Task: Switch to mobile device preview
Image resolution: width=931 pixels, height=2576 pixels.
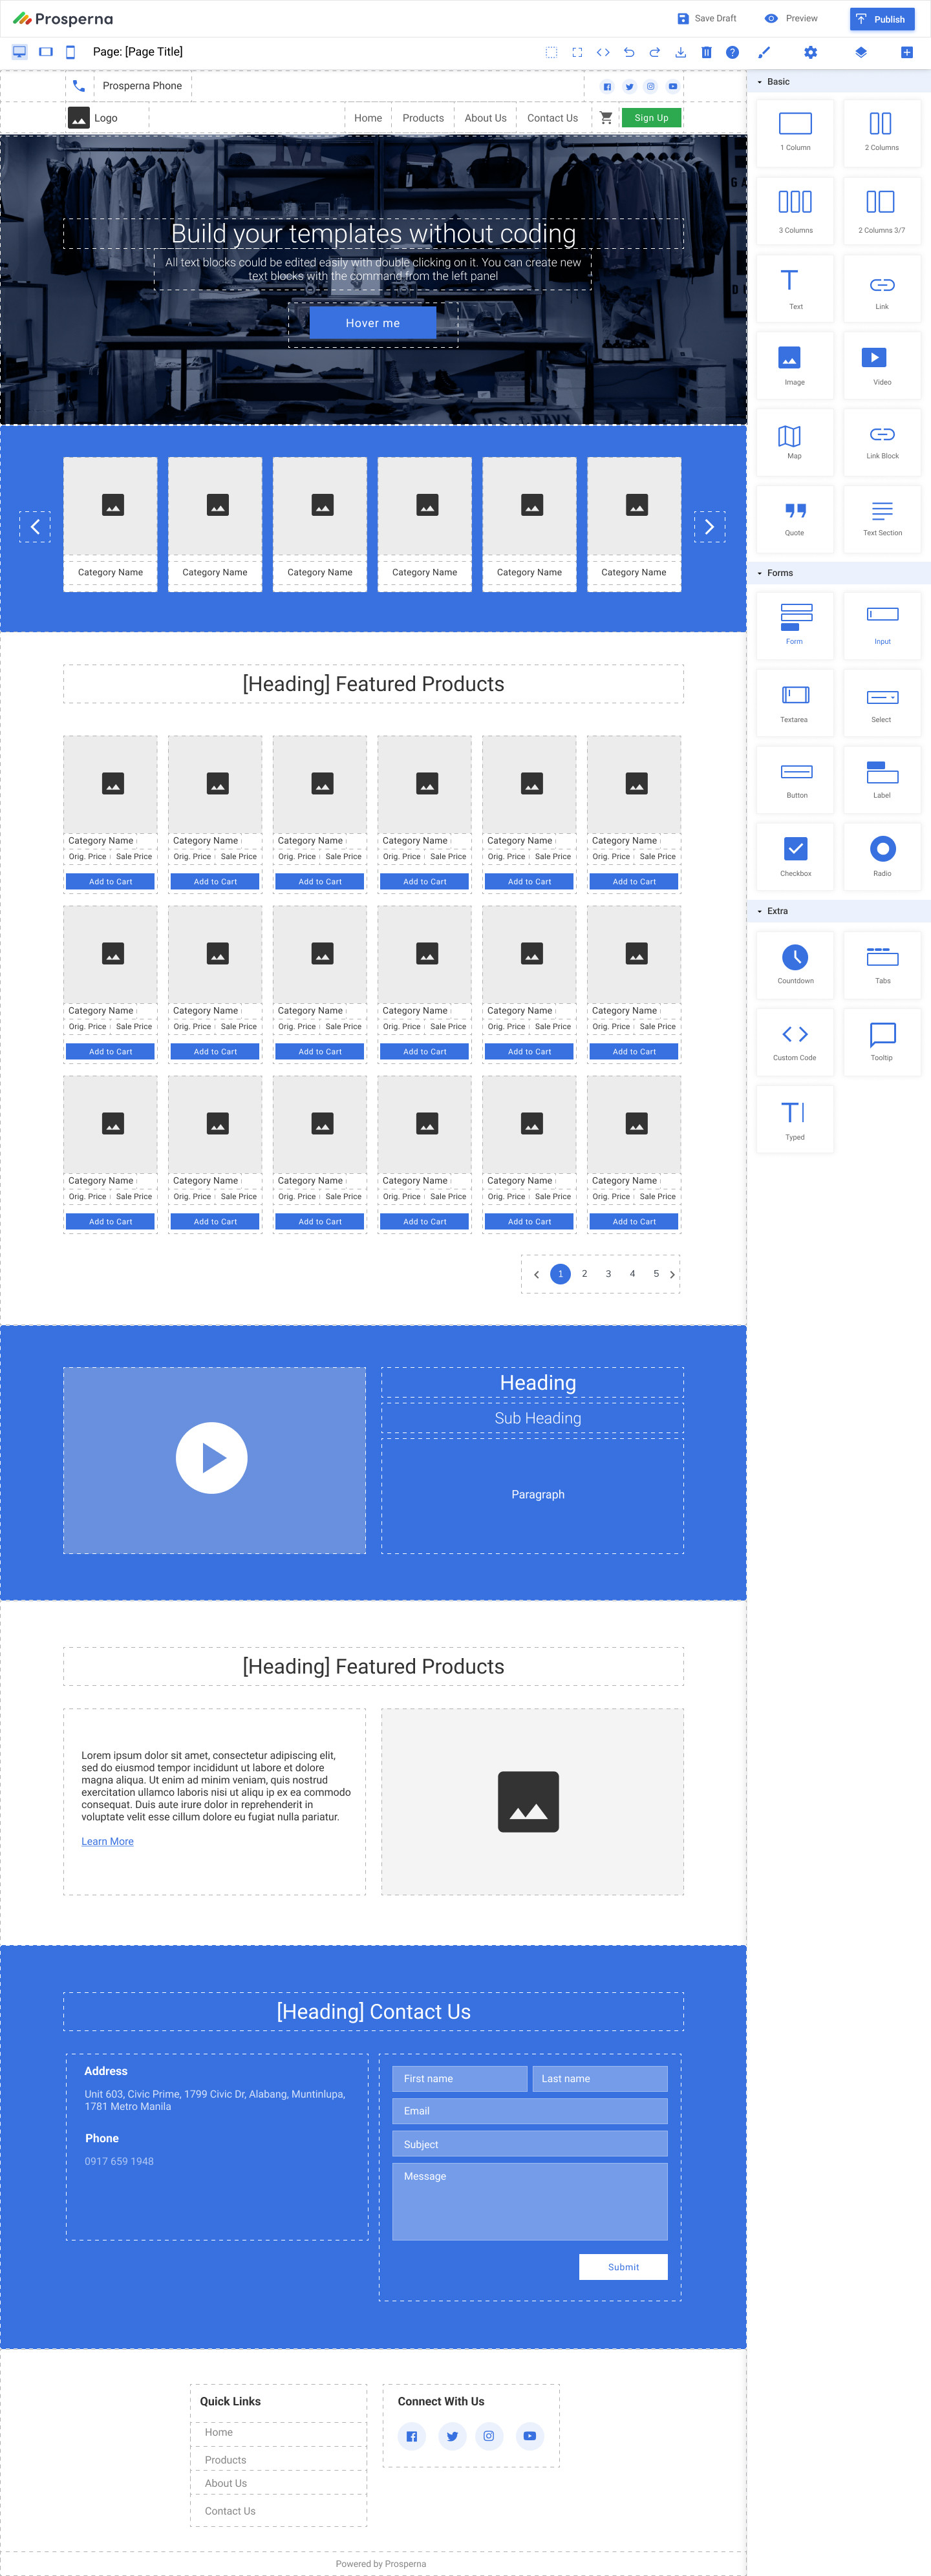Action: pyautogui.click(x=70, y=52)
